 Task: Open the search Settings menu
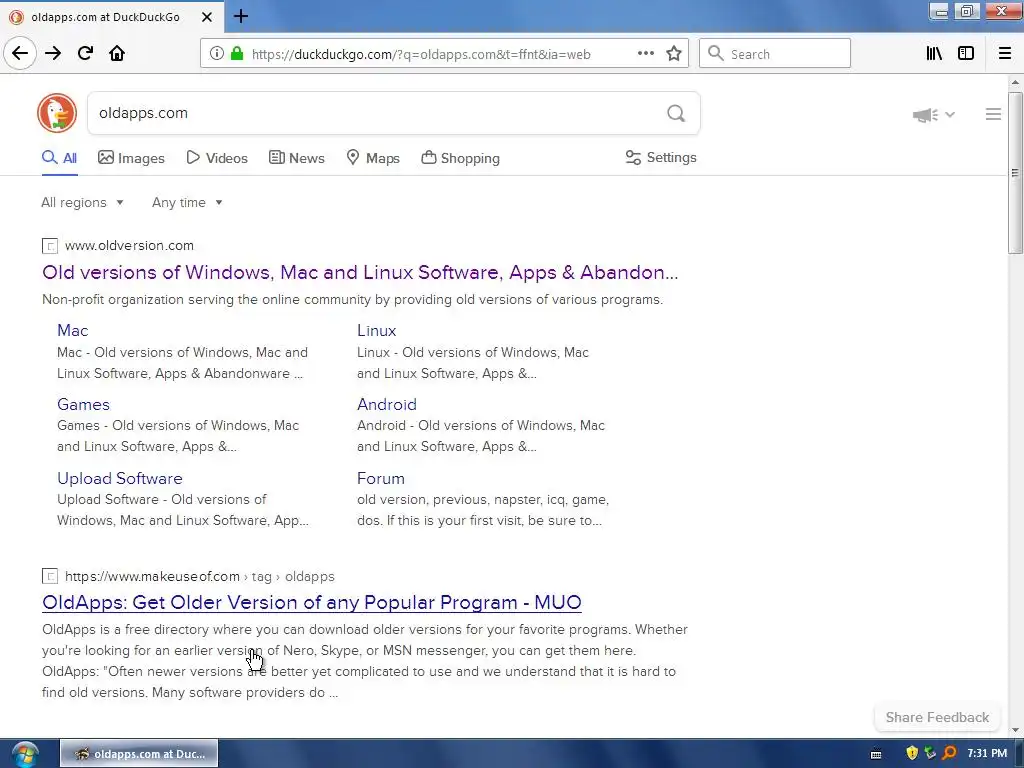661,157
